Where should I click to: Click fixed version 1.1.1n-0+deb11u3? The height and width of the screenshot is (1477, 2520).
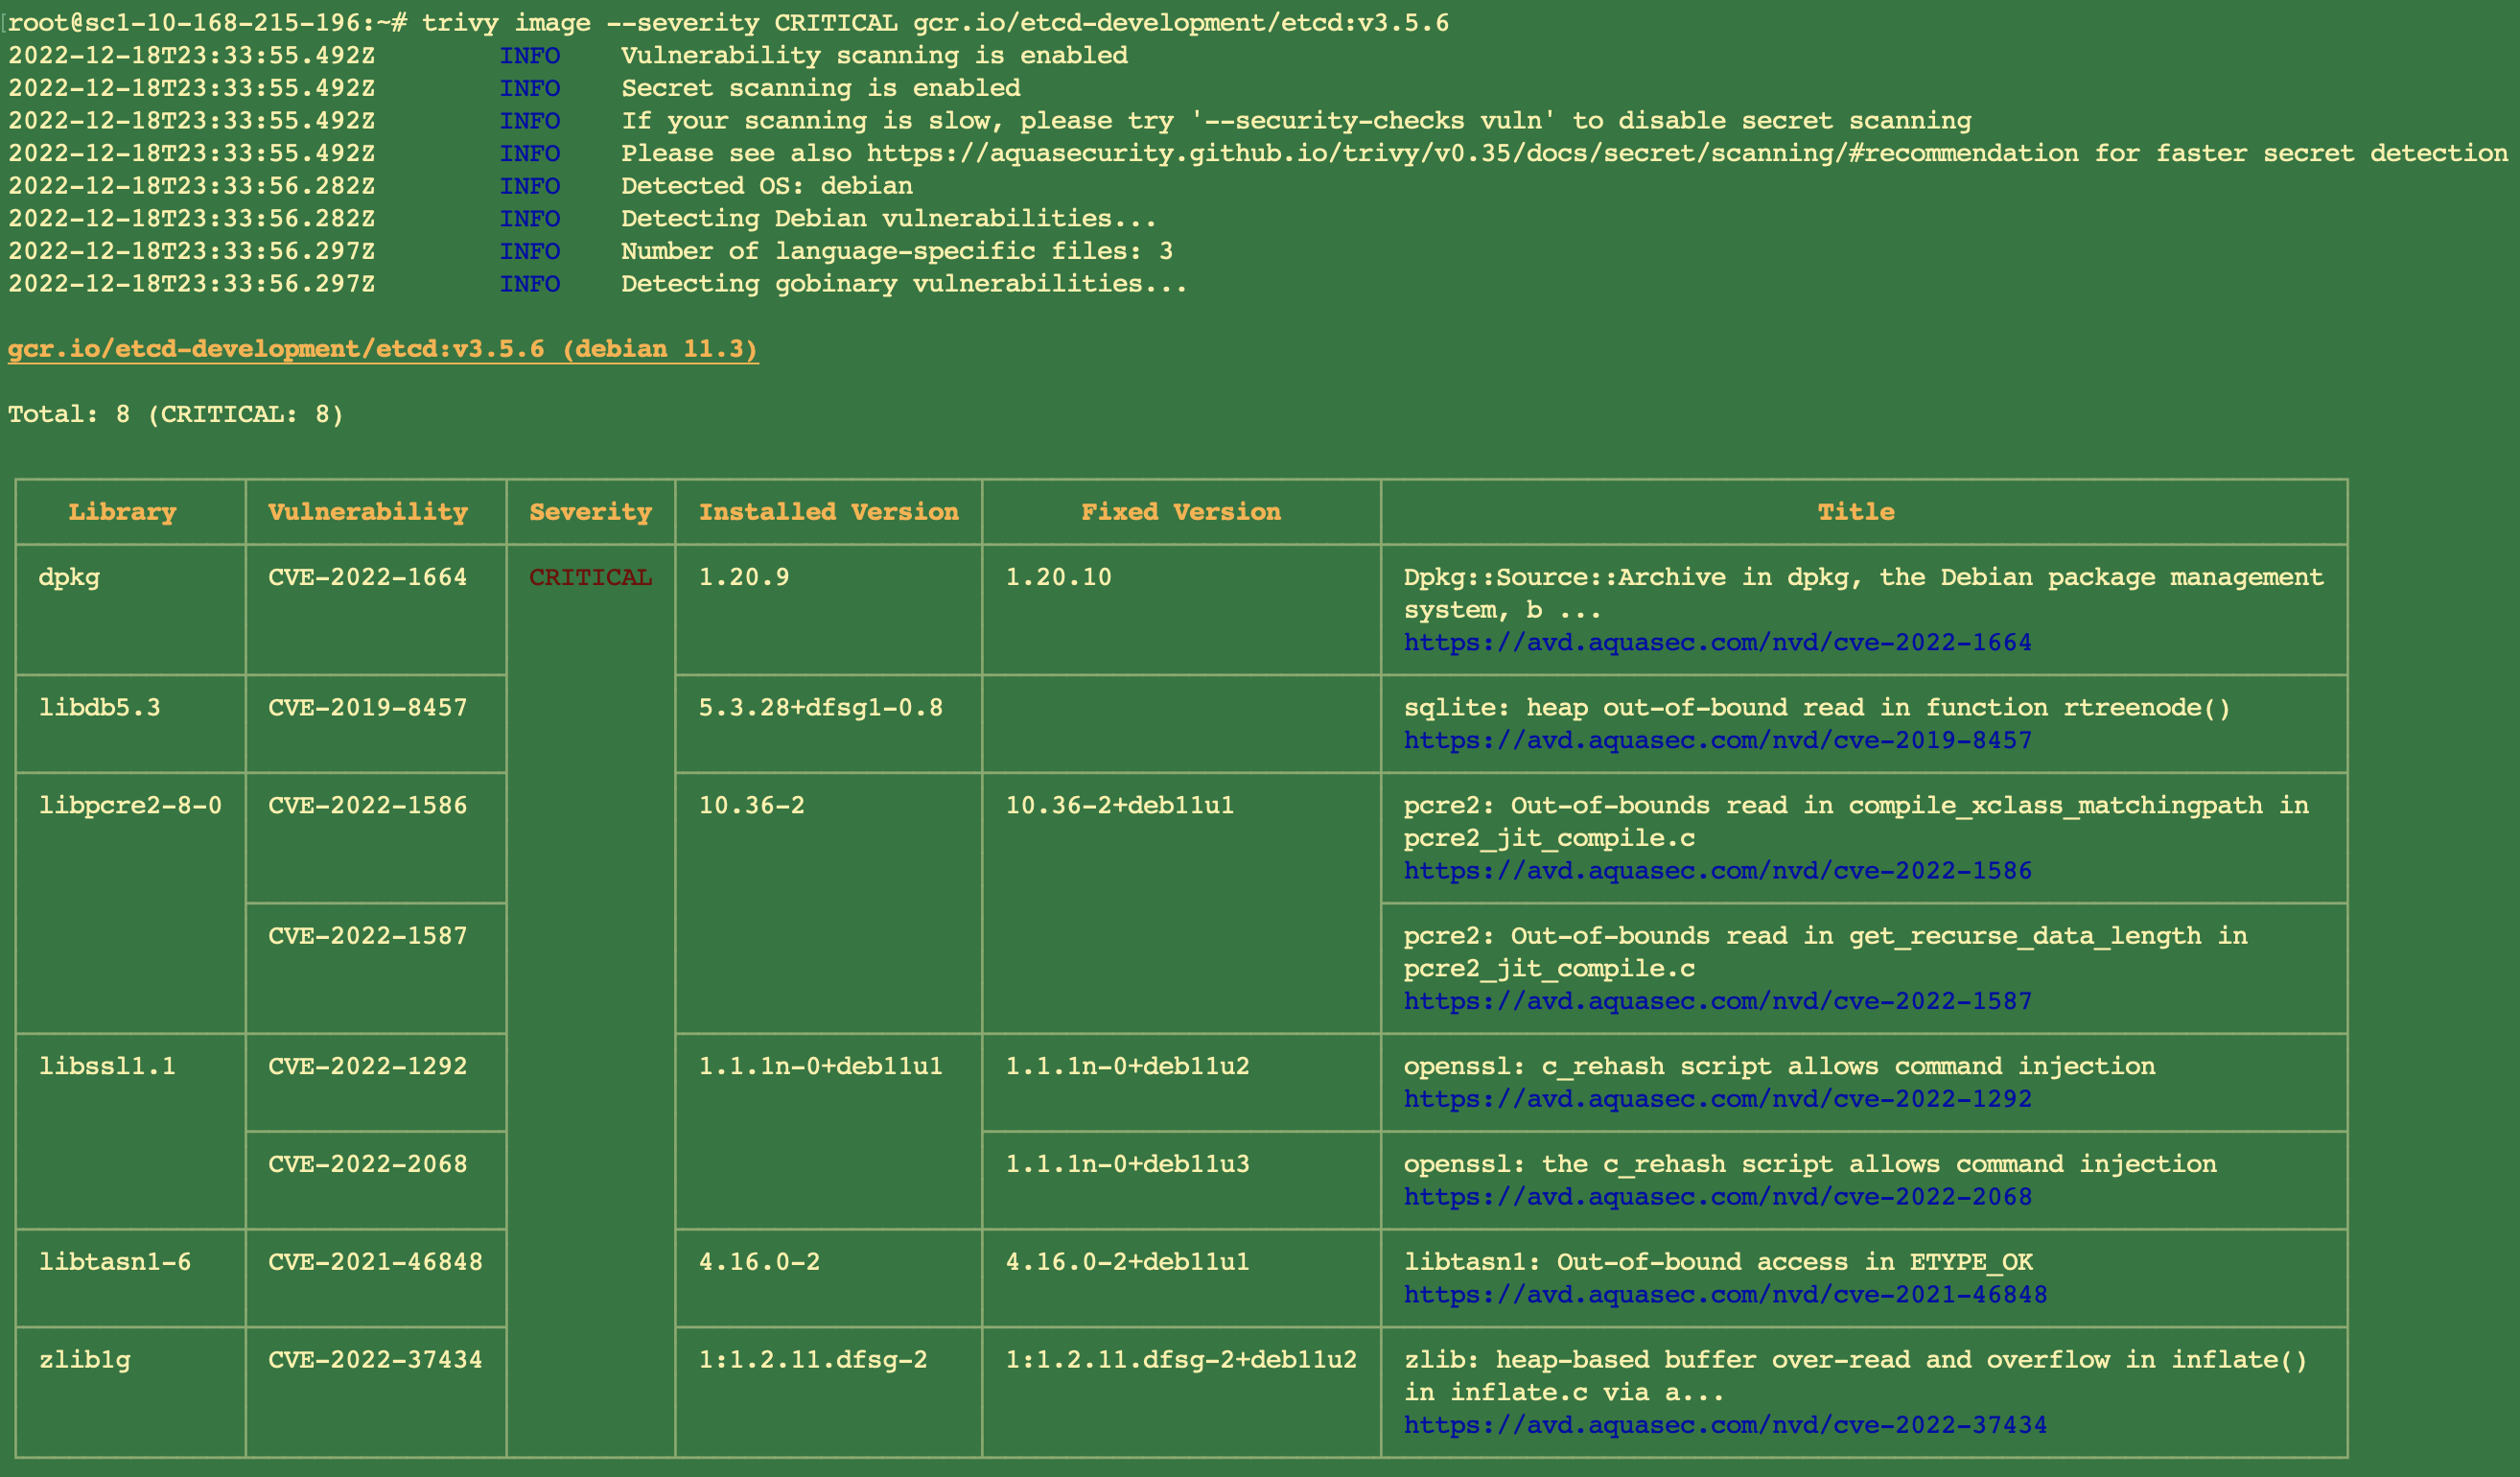(x=1127, y=1164)
